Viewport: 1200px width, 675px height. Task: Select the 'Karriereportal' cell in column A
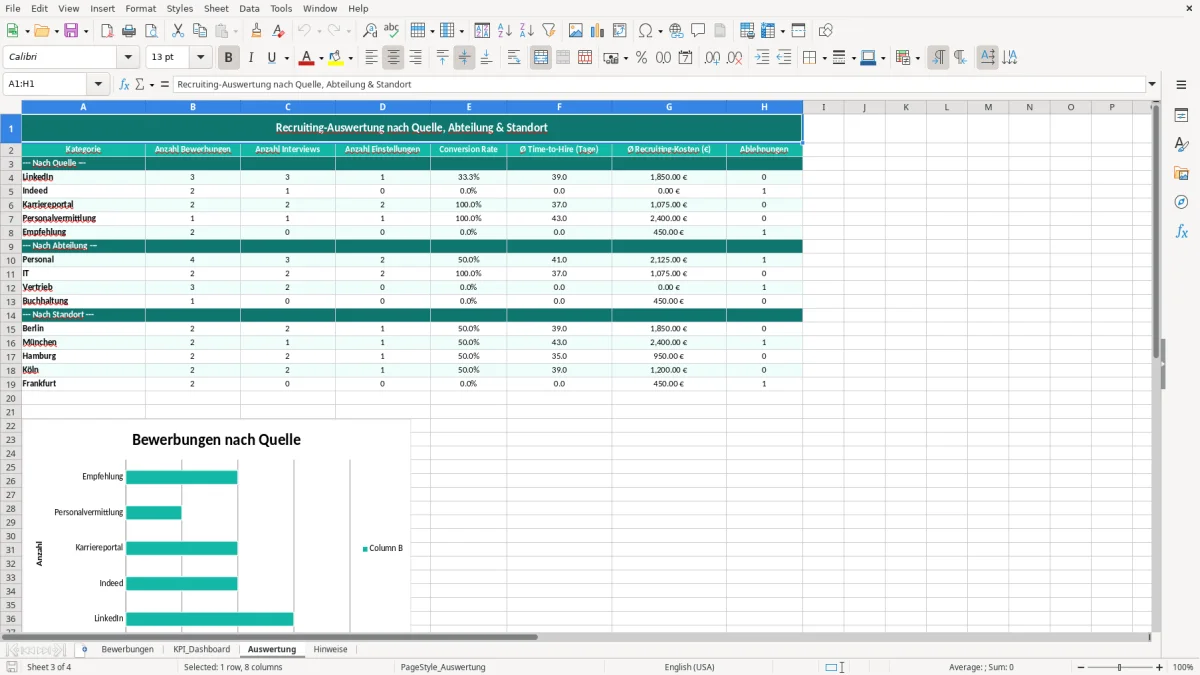[x=84, y=205]
